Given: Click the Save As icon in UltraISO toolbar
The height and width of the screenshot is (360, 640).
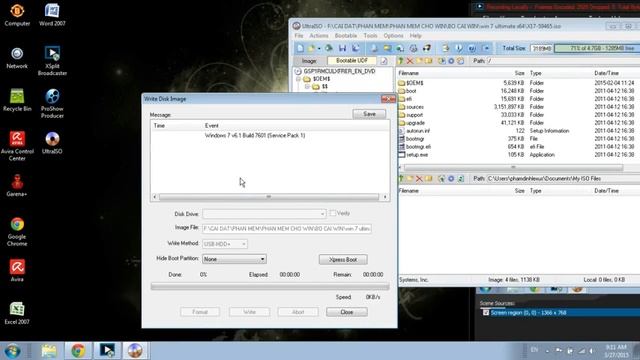Looking at the screenshot, I should tap(356, 48).
